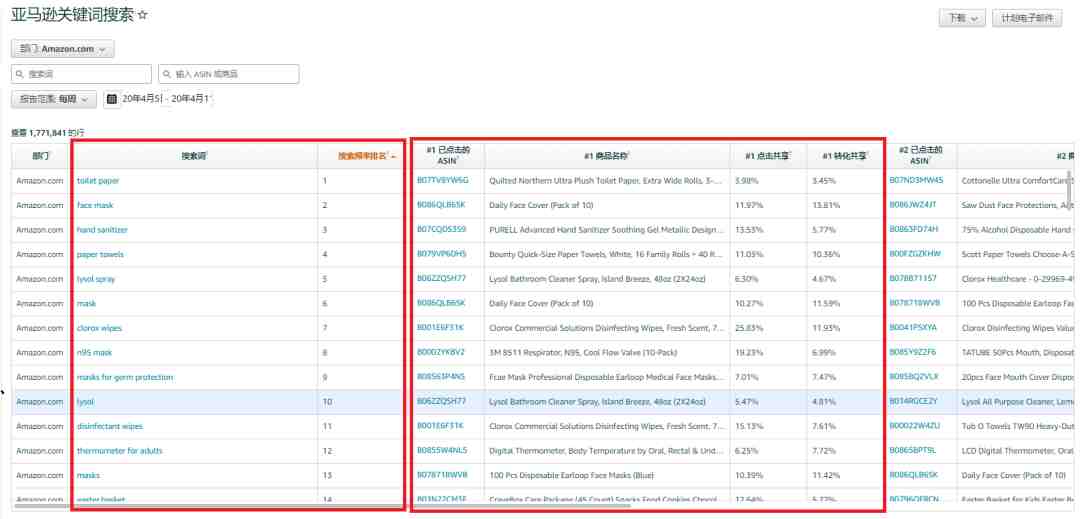Image resolution: width=1080 pixels, height=519 pixels.
Task: Open #2 ASIN link B00FZGZKHW
Action: [915, 254]
